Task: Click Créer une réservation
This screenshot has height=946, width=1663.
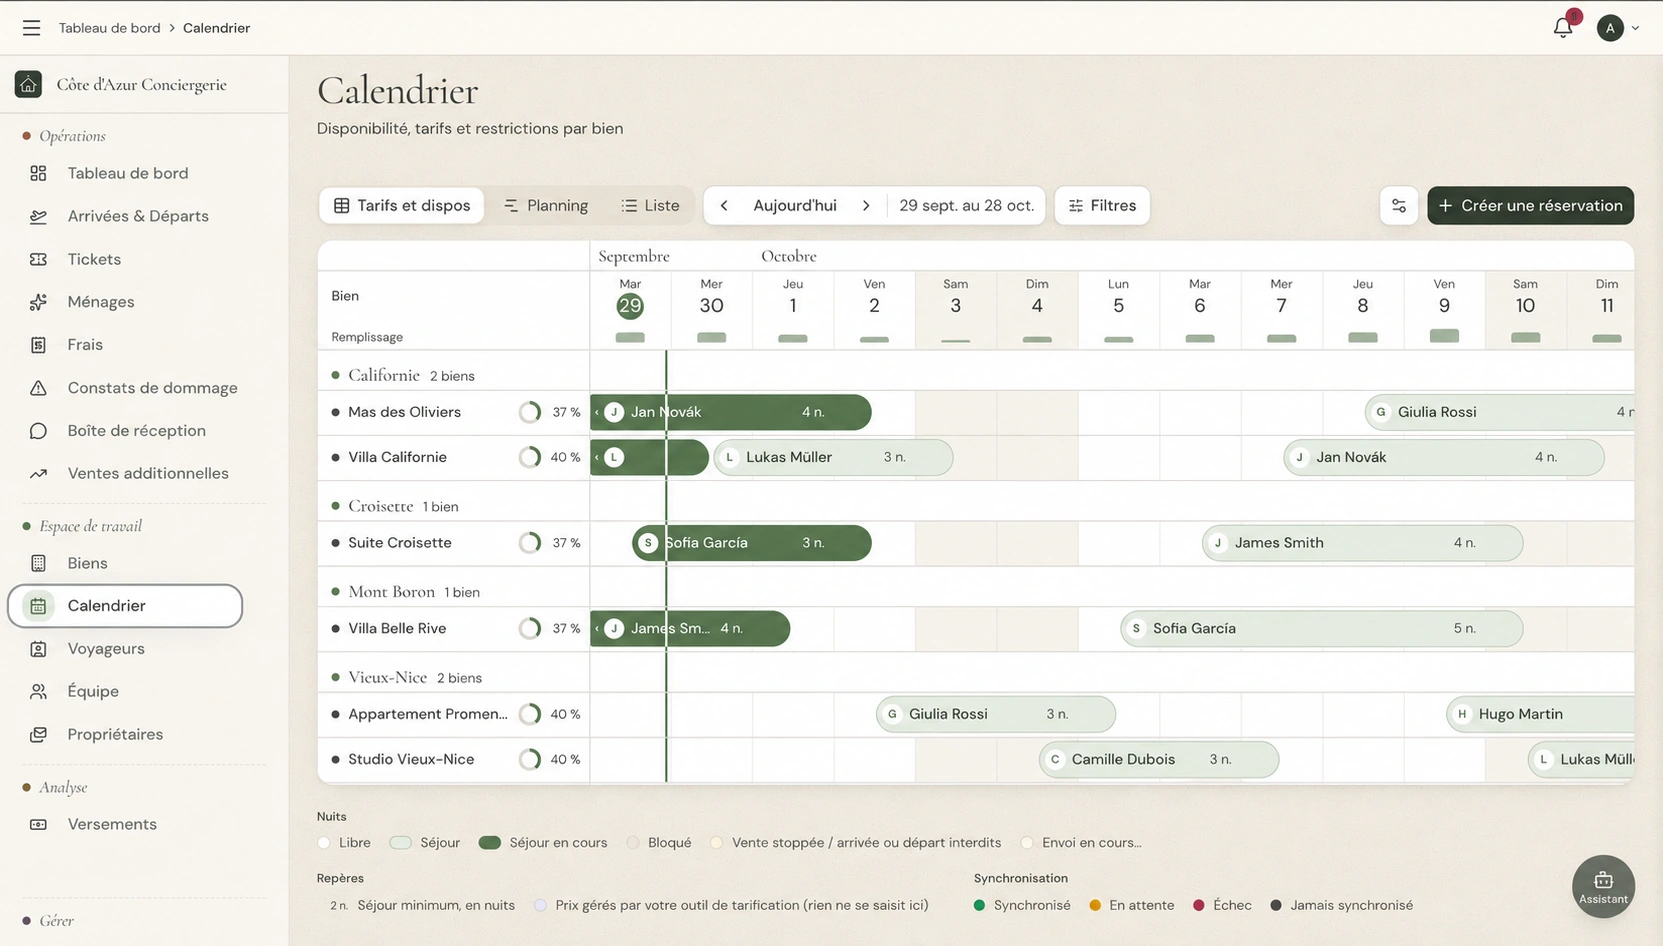Action: [x=1530, y=206]
